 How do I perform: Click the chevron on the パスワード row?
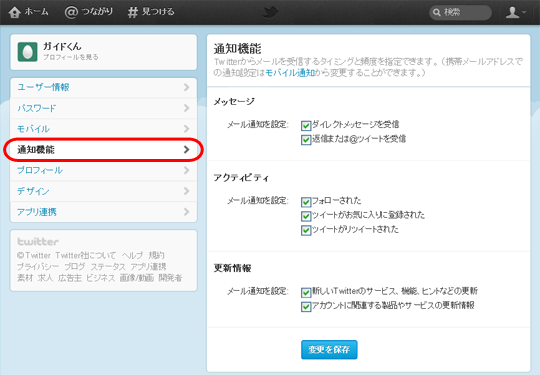(187, 108)
